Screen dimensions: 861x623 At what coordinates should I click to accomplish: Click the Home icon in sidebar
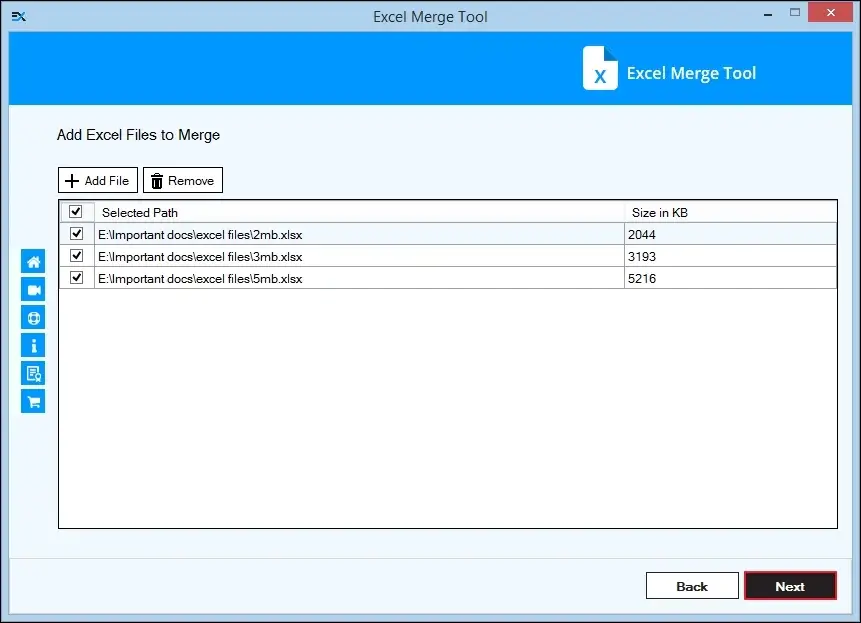33,262
